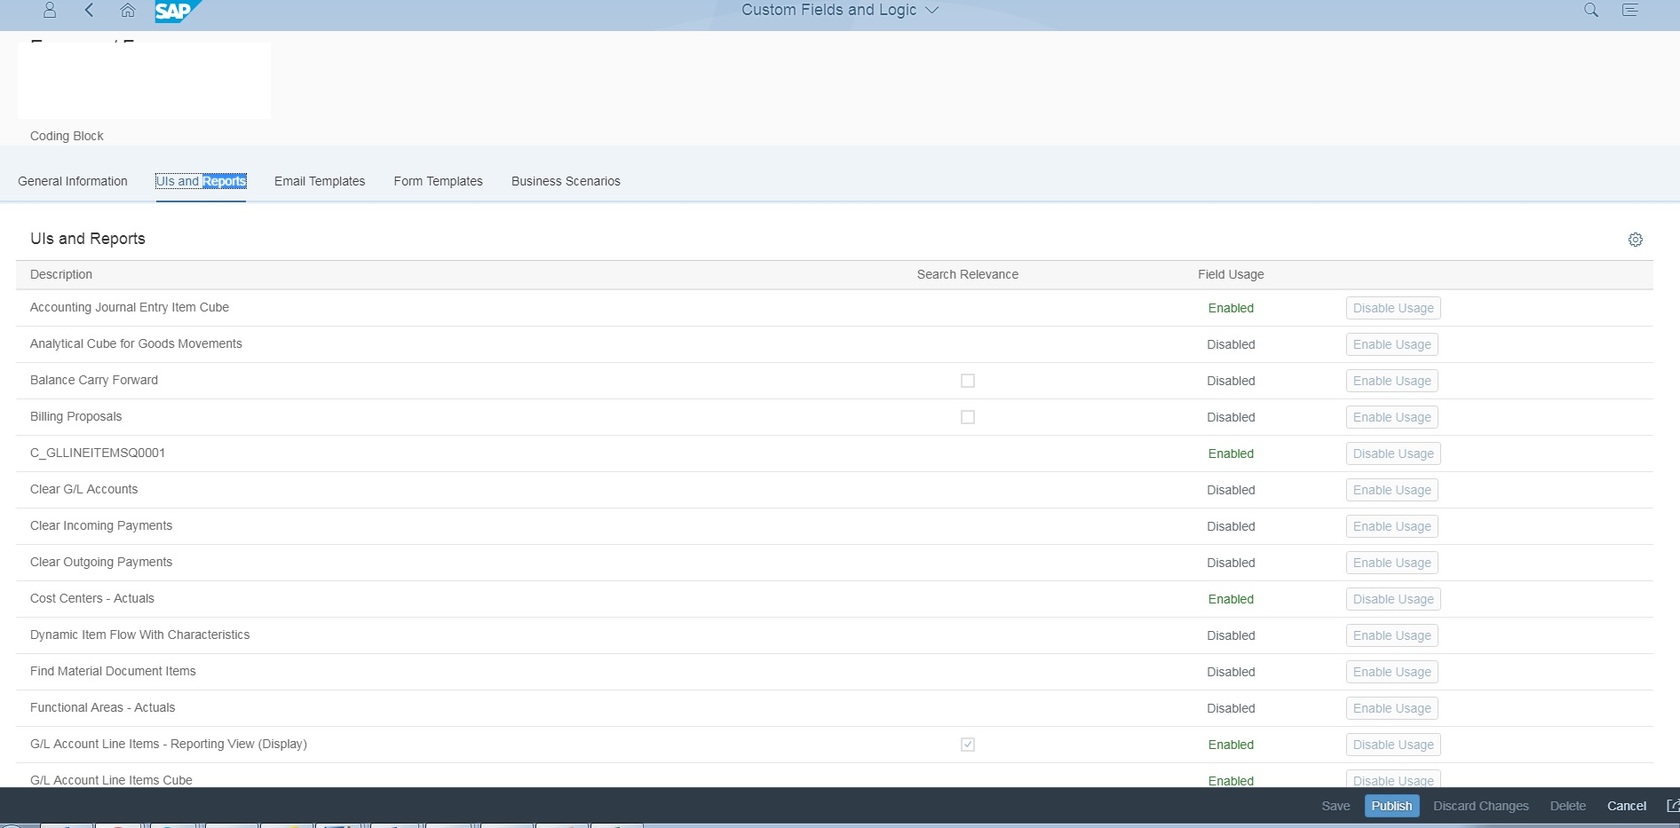Viewport: 1680px width, 828px height.
Task: Click the Search Relevance column header
Action: tap(967, 275)
